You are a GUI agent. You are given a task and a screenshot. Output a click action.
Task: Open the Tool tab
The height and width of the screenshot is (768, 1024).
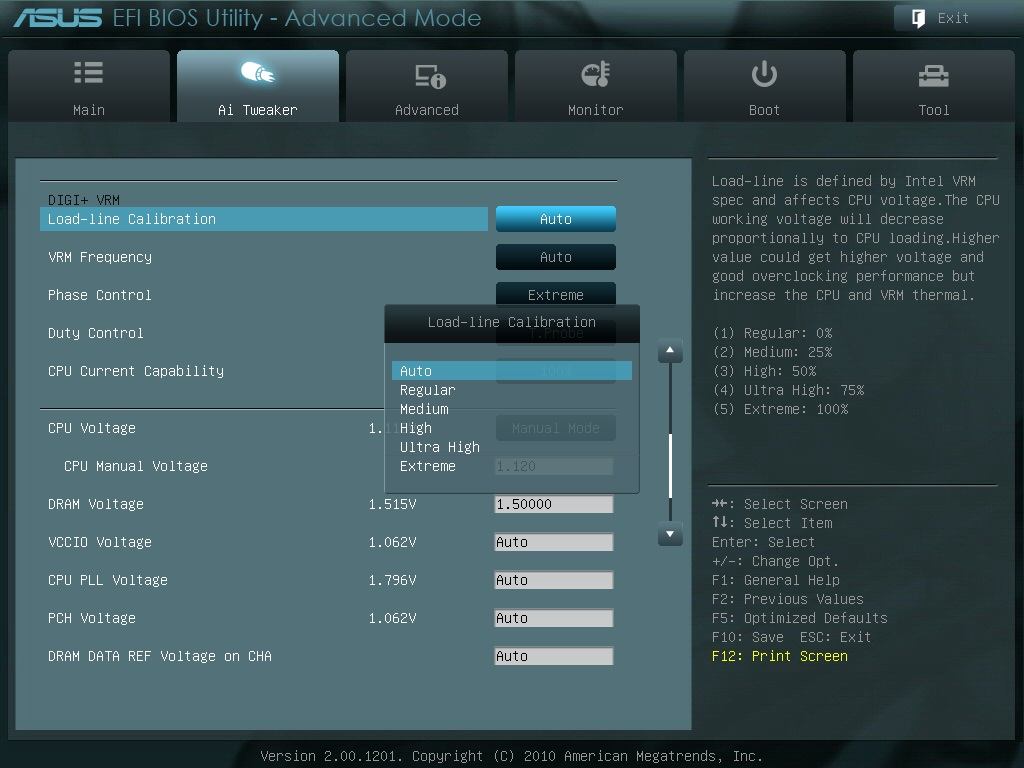[934, 86]
